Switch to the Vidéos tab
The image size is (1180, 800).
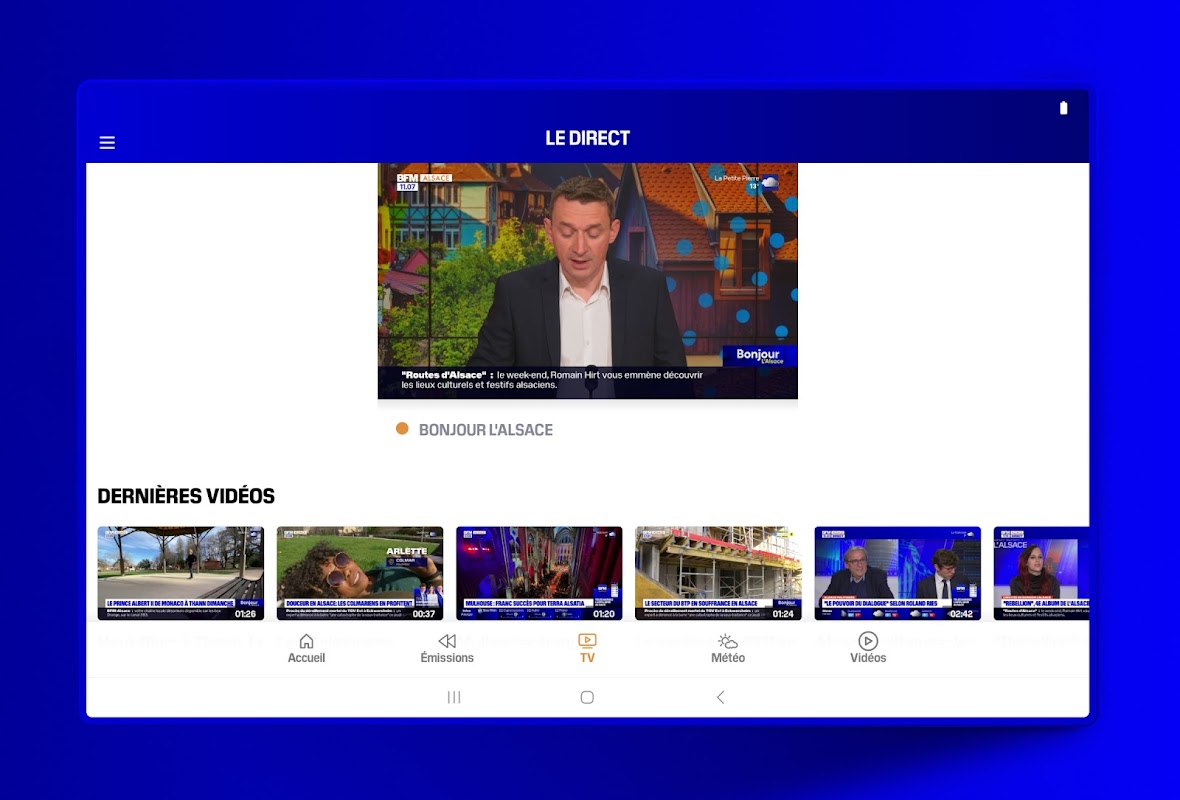[868, 648]
